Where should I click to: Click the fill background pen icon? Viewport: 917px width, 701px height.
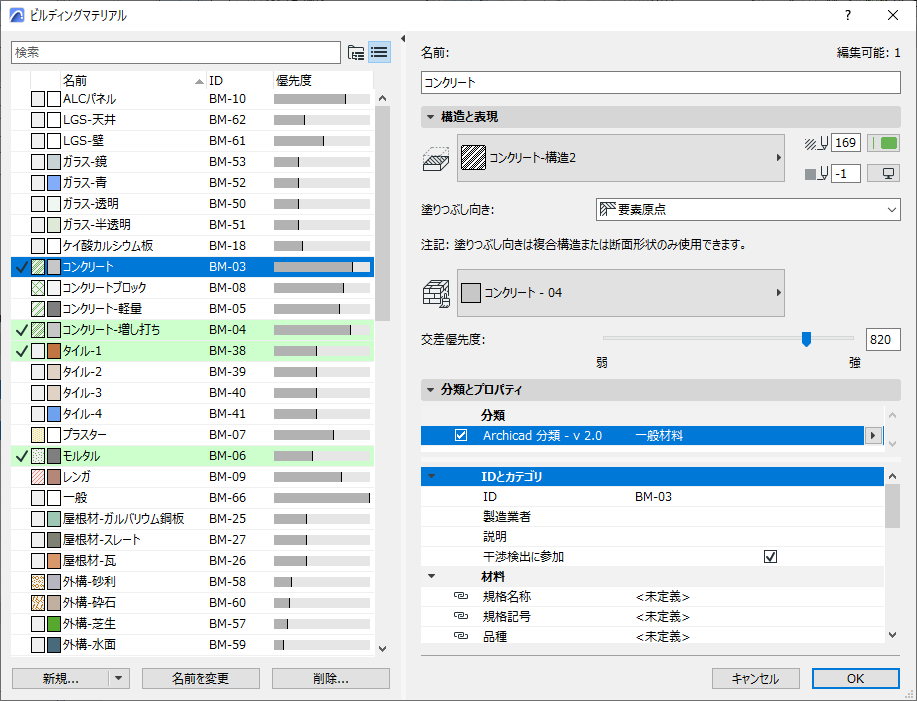[x=816, y=174]
